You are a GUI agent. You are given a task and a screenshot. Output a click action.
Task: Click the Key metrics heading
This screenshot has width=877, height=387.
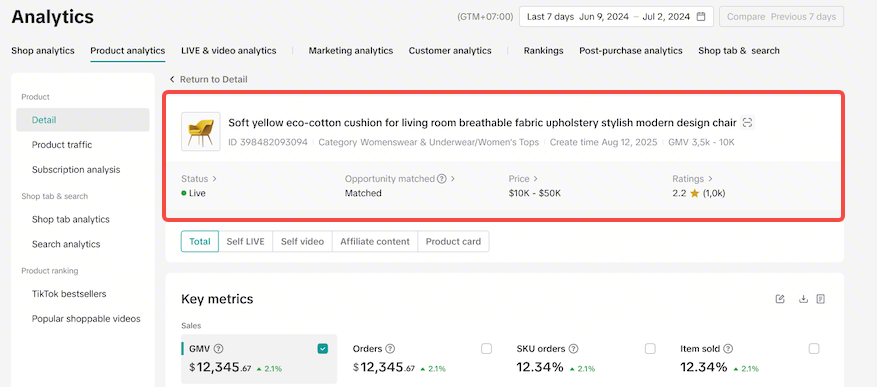pos(217,299)
